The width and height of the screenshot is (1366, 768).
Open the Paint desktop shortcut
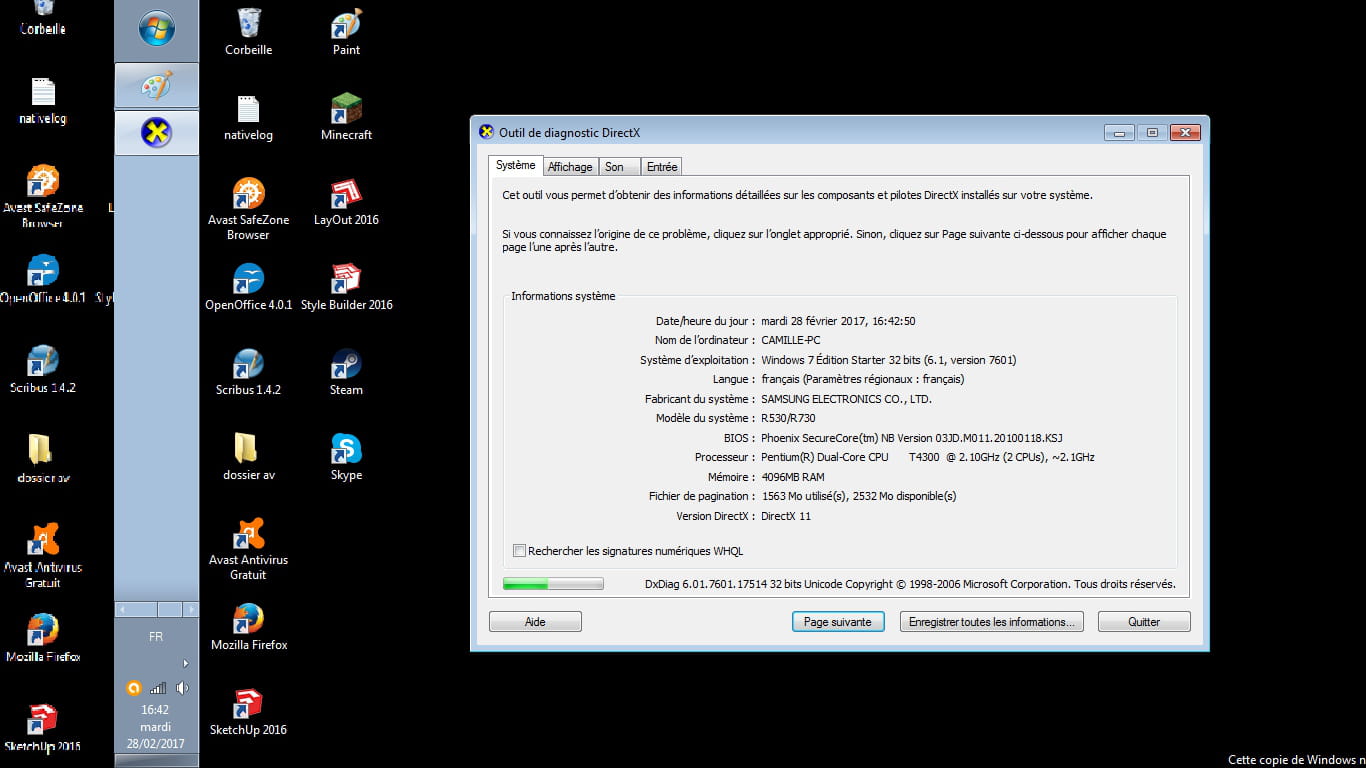(346, 32)
